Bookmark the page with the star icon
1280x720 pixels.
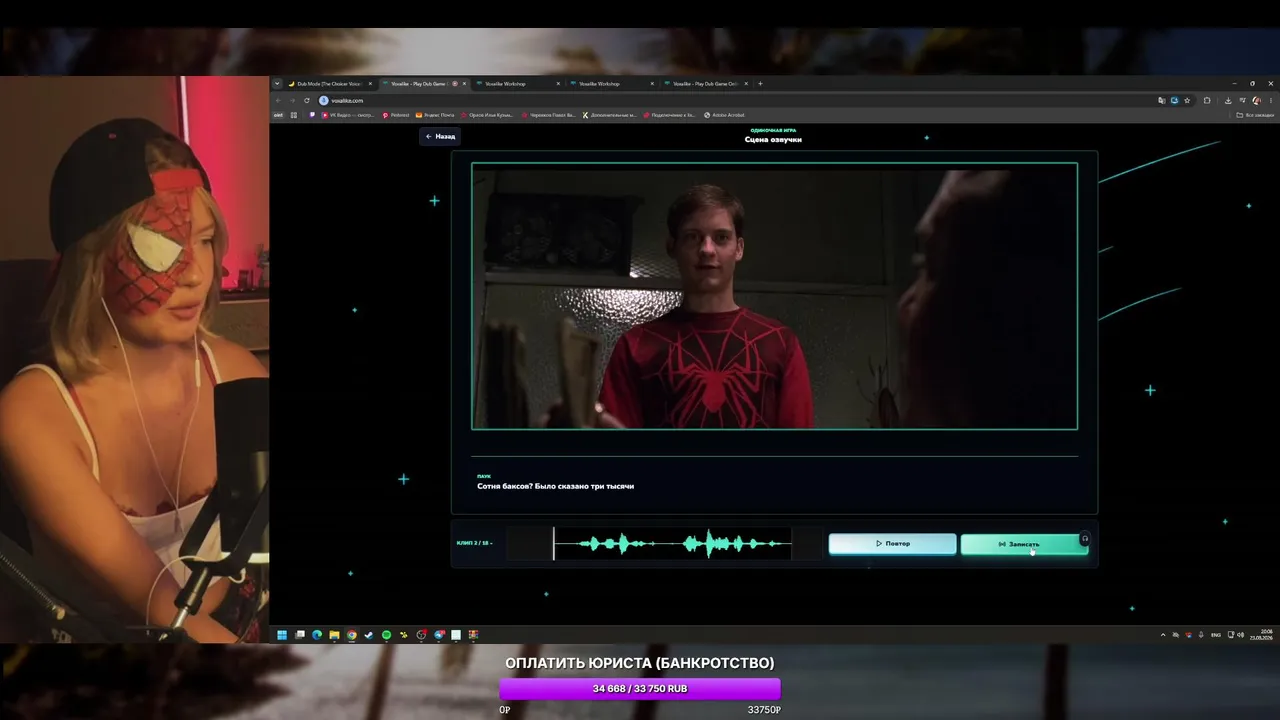click(x=1187, y=100)
